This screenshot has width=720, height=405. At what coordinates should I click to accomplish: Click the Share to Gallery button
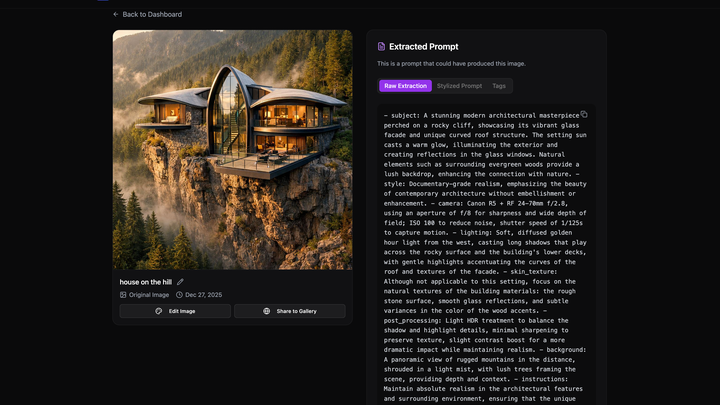(290, 311)
